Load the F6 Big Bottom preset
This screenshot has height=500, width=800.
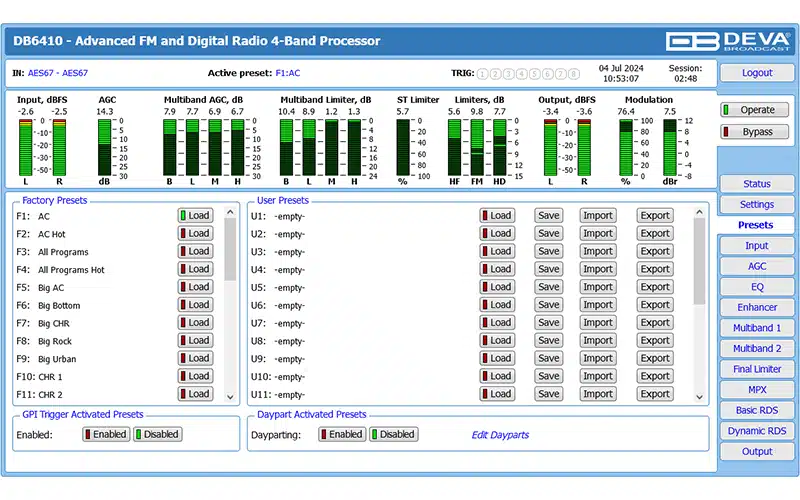(x=195, y=305)
